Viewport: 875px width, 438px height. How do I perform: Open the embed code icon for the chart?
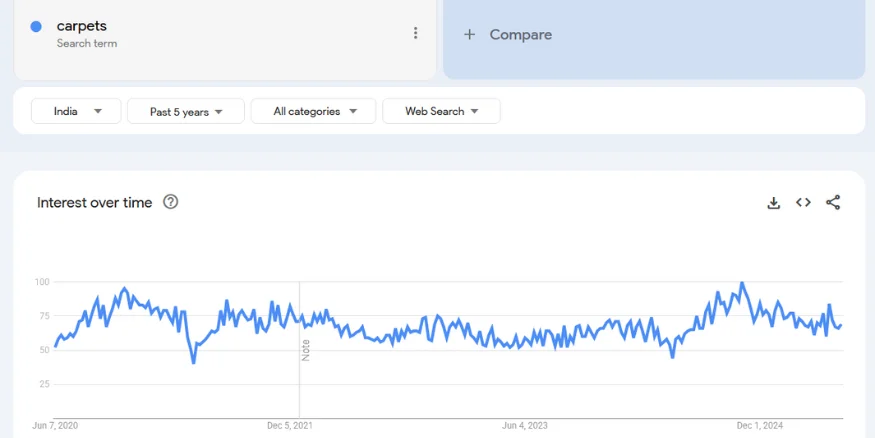(803, 203)
